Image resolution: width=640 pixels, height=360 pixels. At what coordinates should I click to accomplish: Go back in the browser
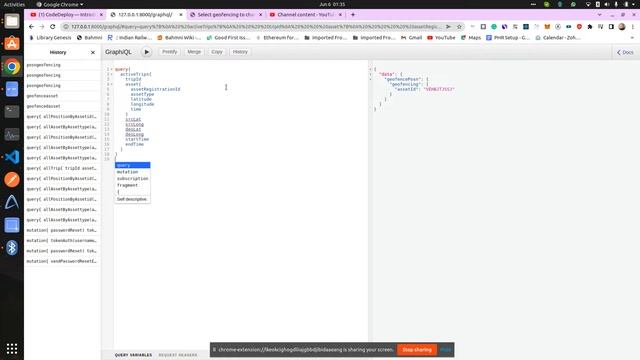[31, 27]
